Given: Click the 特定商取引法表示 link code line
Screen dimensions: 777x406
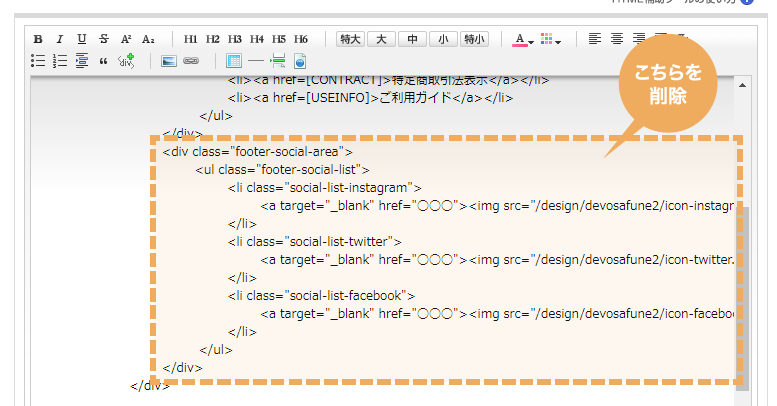Looking at the screenshot, I should click(x=388, y=80).
